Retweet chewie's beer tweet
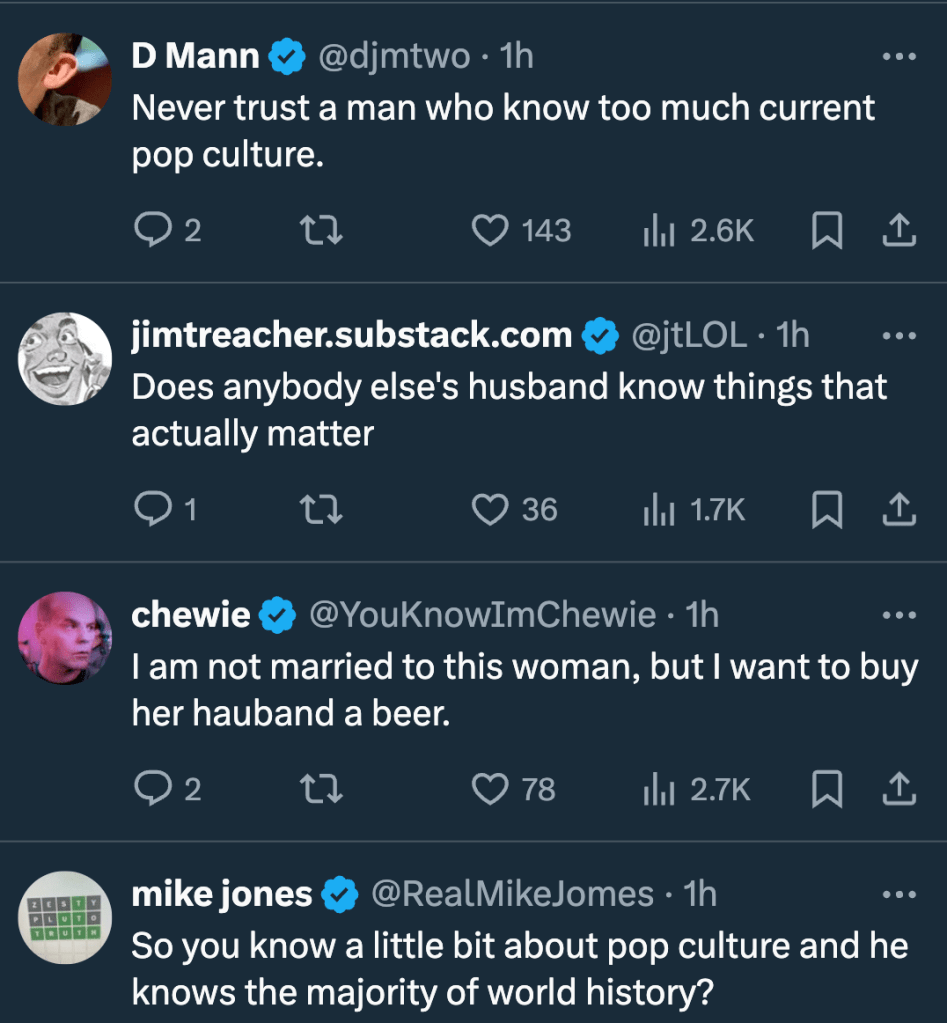This screenshot has width=947, height=1023. point(323,789)
